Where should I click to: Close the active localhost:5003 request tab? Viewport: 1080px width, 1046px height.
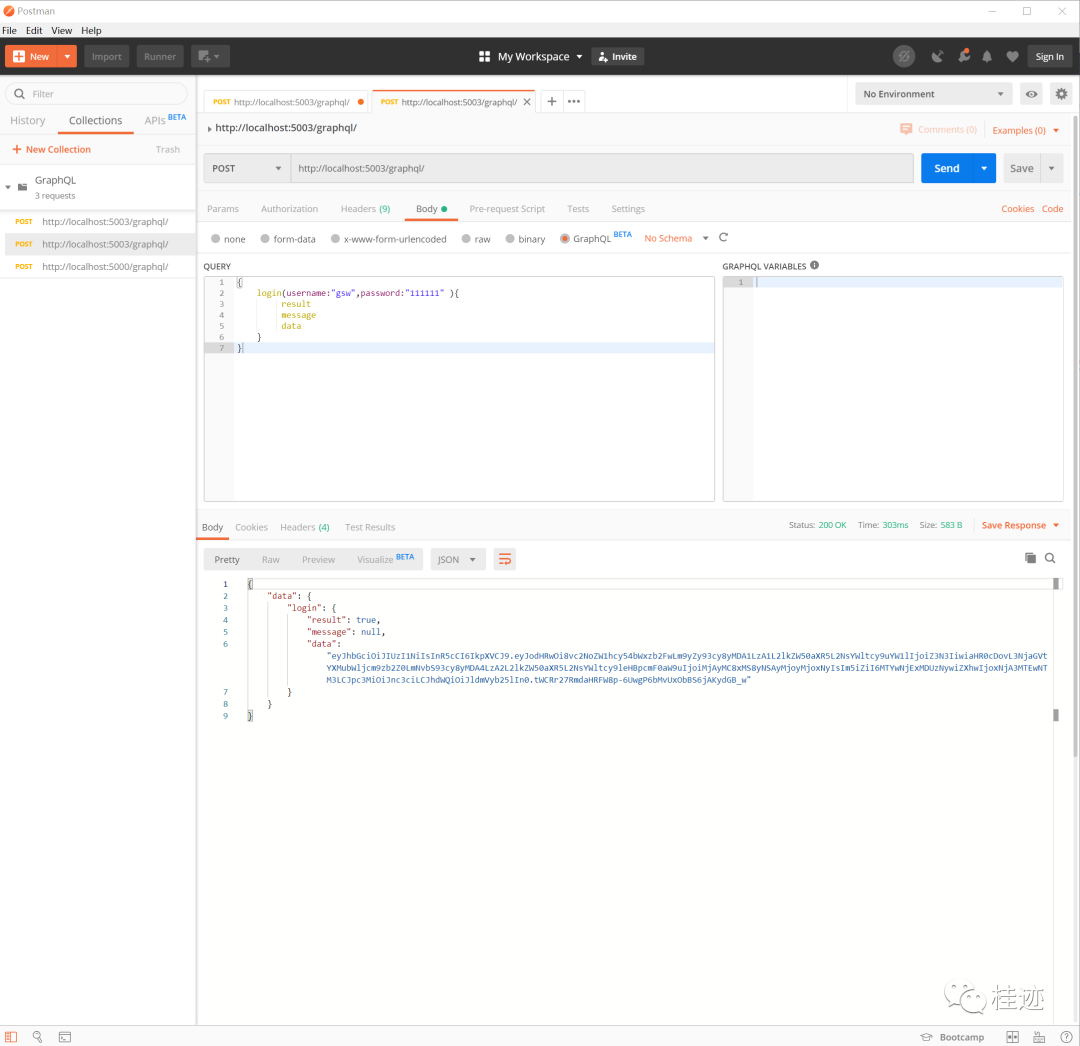tap(527, 102)
